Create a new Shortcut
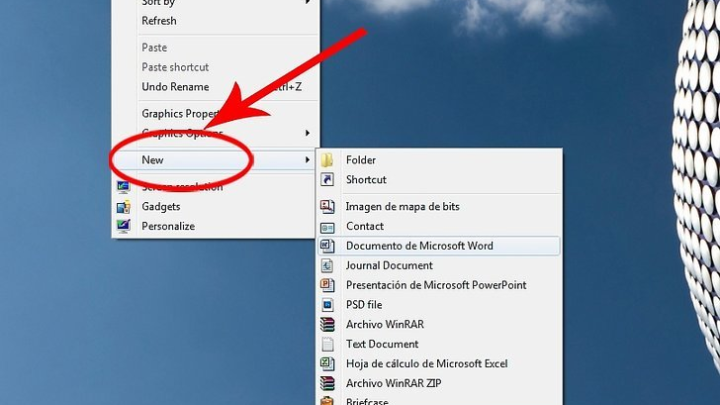Screen dimensions: 720x405 (366, 180)
